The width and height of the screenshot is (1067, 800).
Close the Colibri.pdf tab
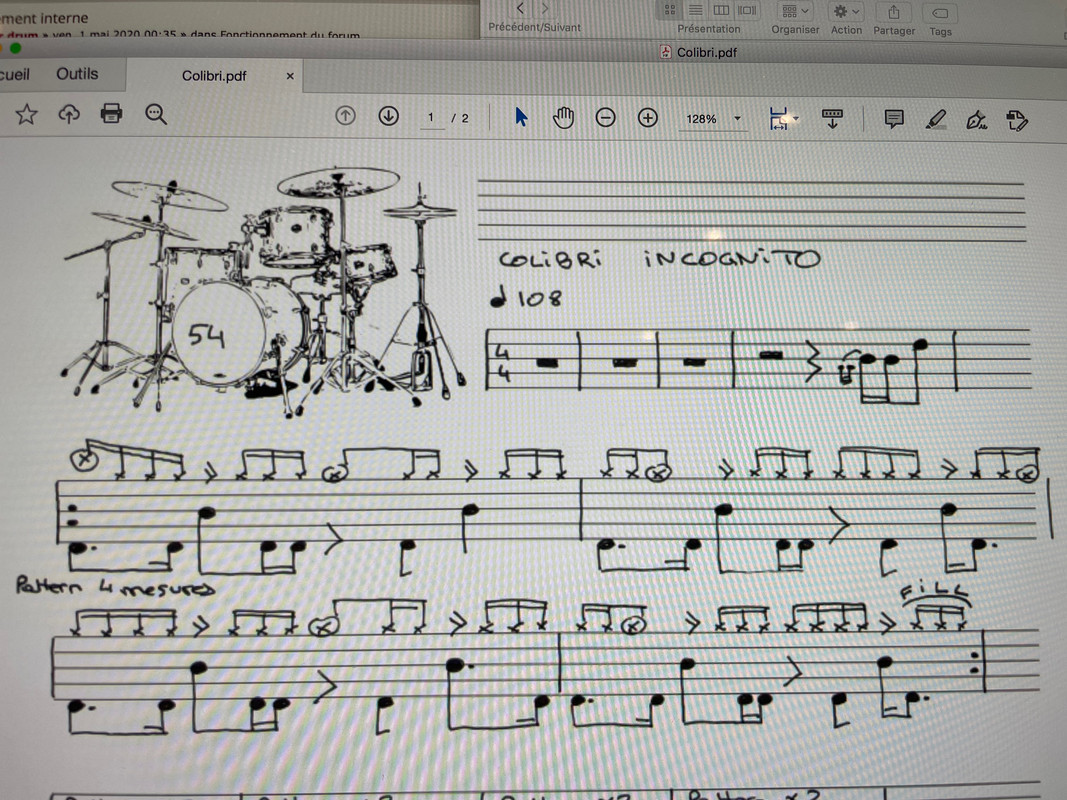click(x=290, y=76)
